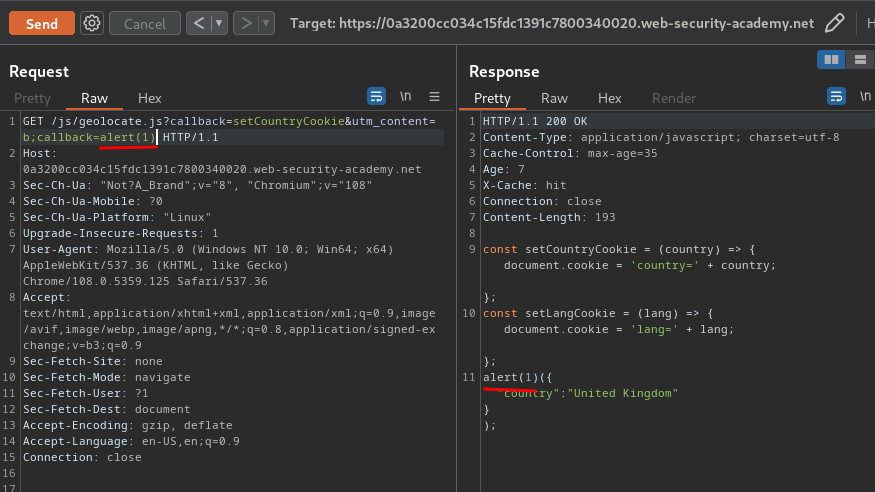Screen dimensions: 875x492
Task: Click const setLangCookie line in response
Action: [598, 313]
